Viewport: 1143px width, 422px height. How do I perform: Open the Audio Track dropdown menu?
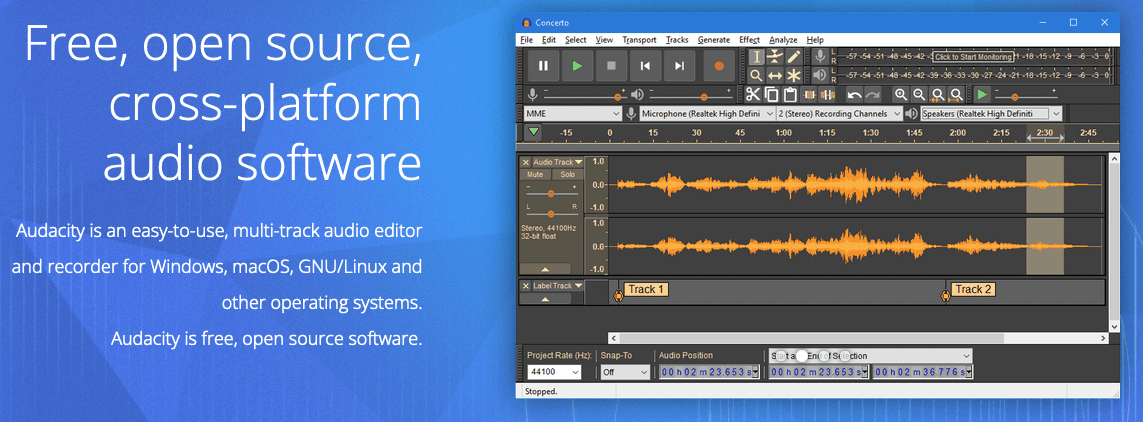point(558,162)
